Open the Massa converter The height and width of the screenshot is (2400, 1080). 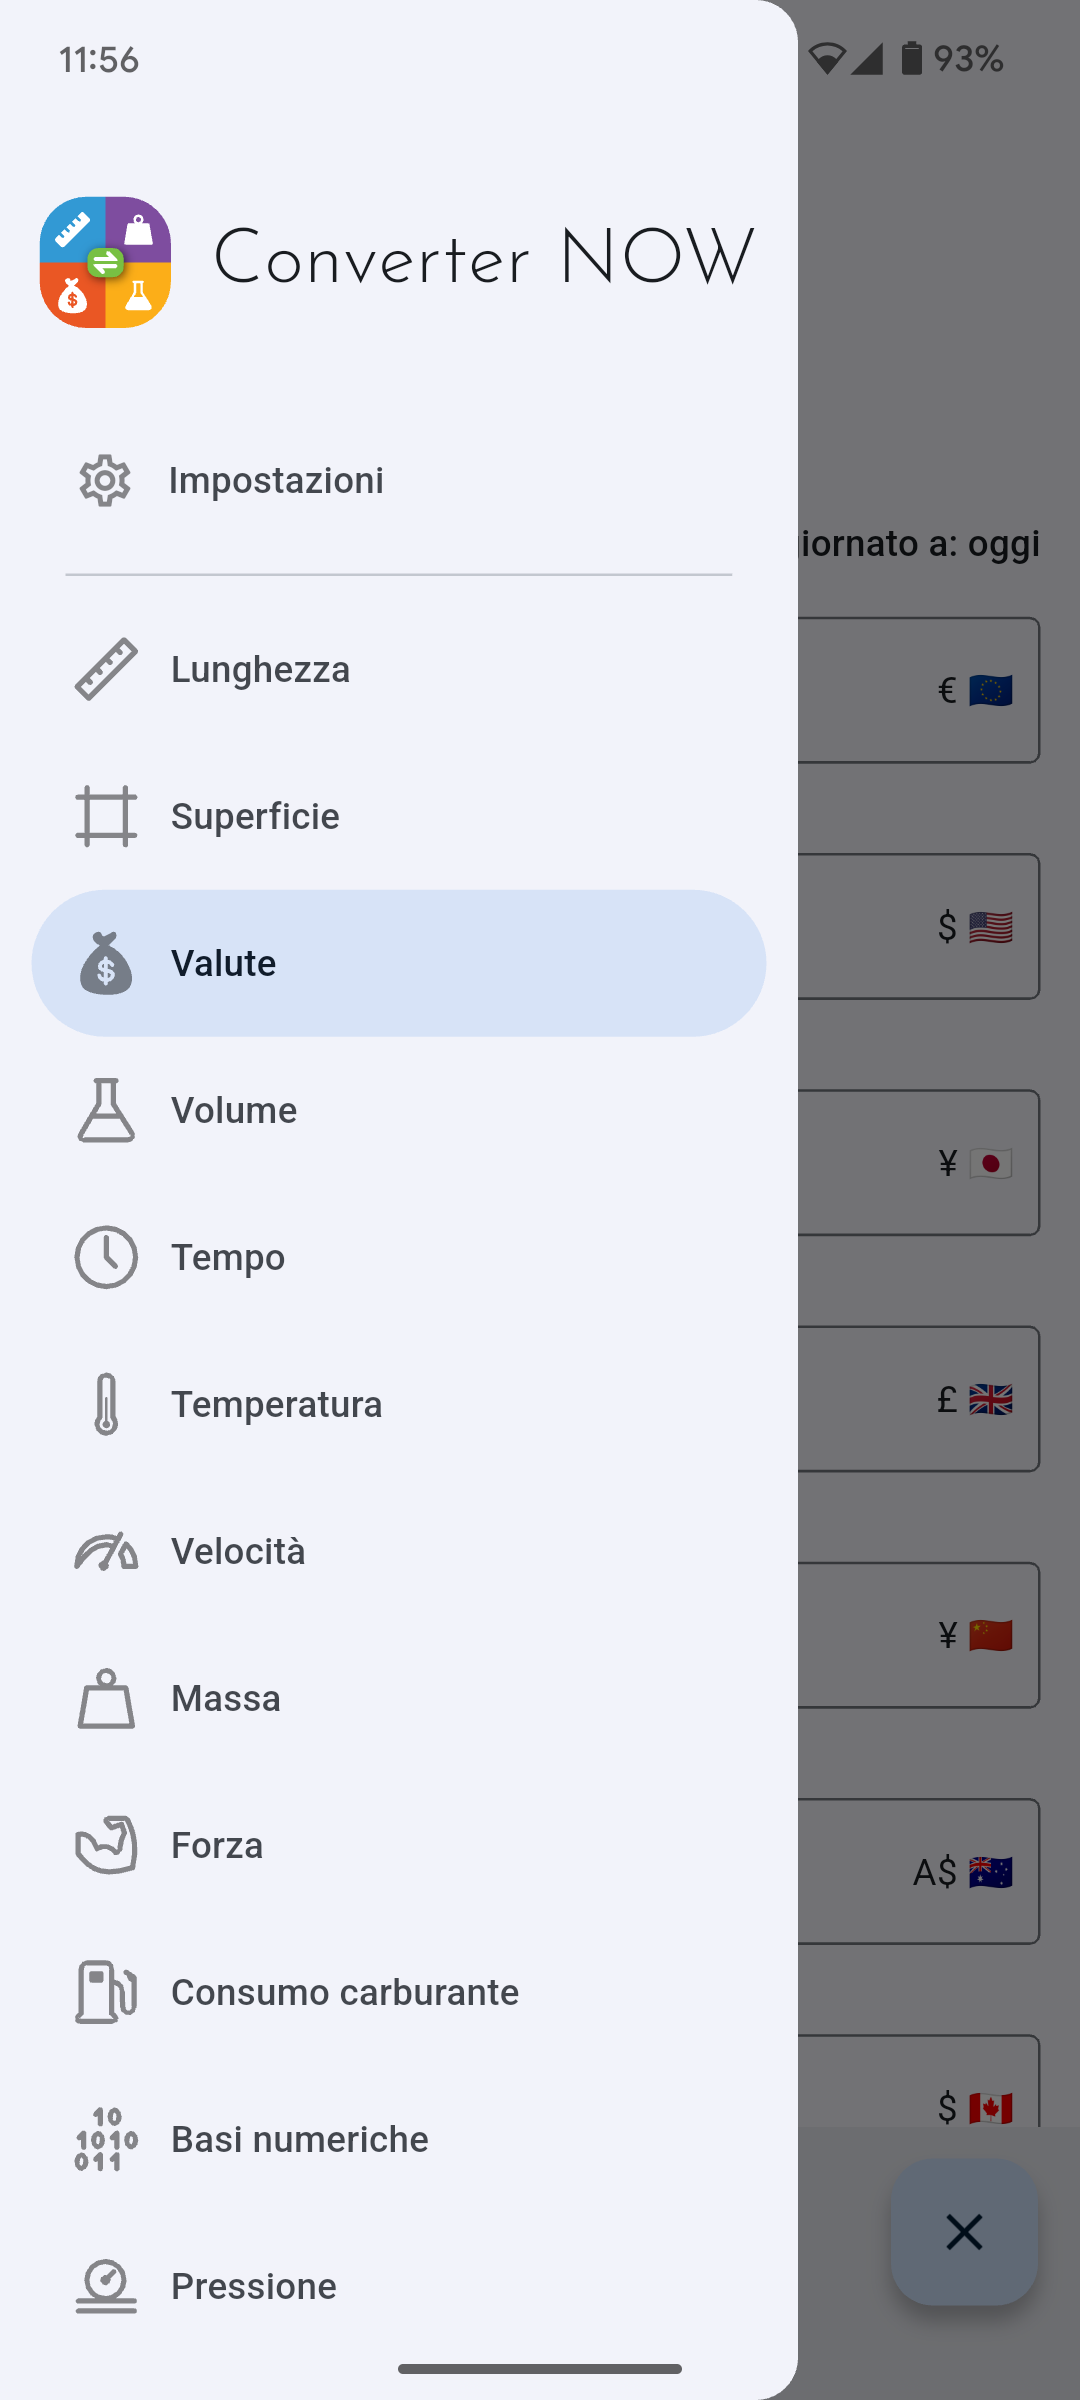point(226,1698)
